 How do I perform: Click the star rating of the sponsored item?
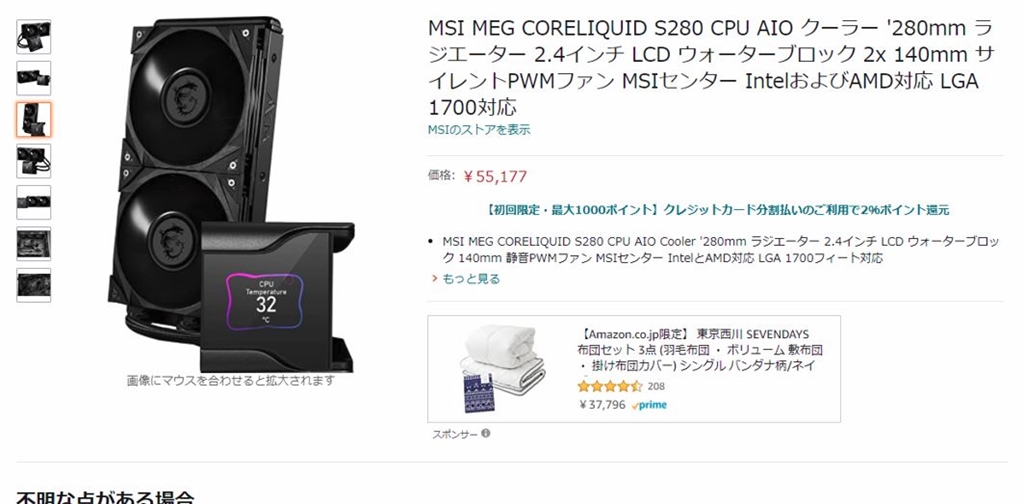coord(610,386)
